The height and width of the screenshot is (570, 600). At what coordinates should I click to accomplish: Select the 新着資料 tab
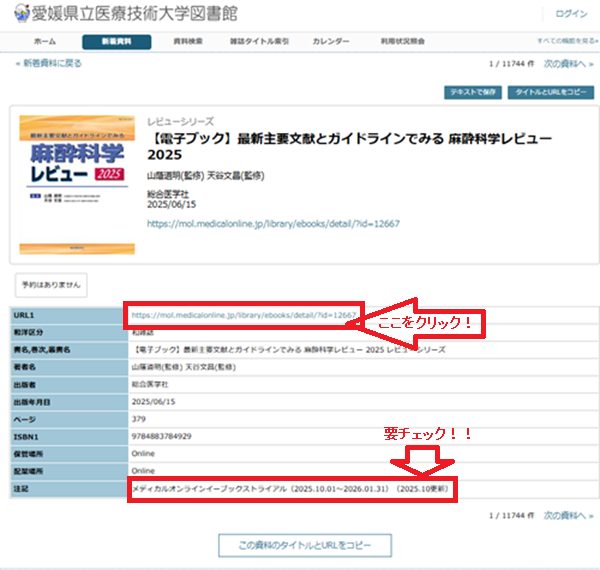coord(117,42)
